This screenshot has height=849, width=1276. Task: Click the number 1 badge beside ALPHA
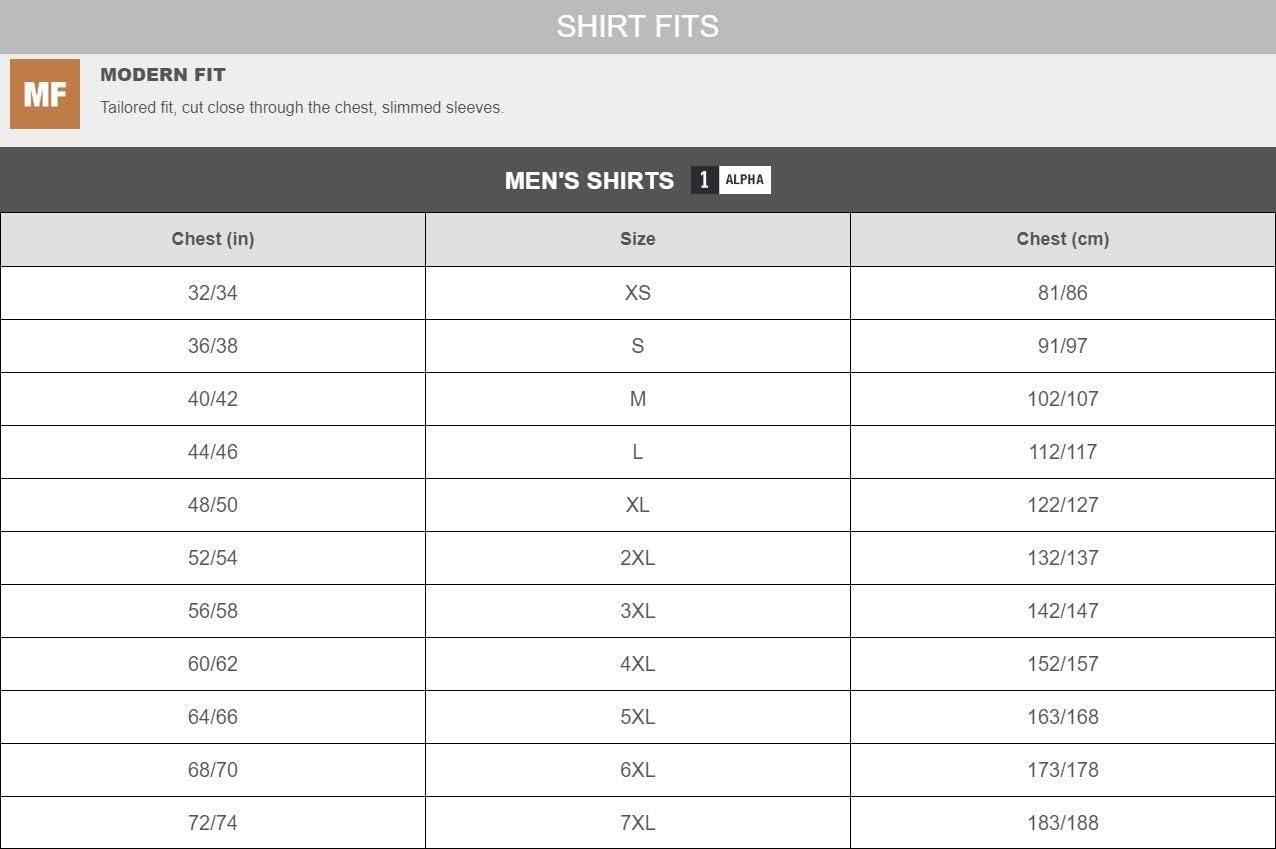704,180
